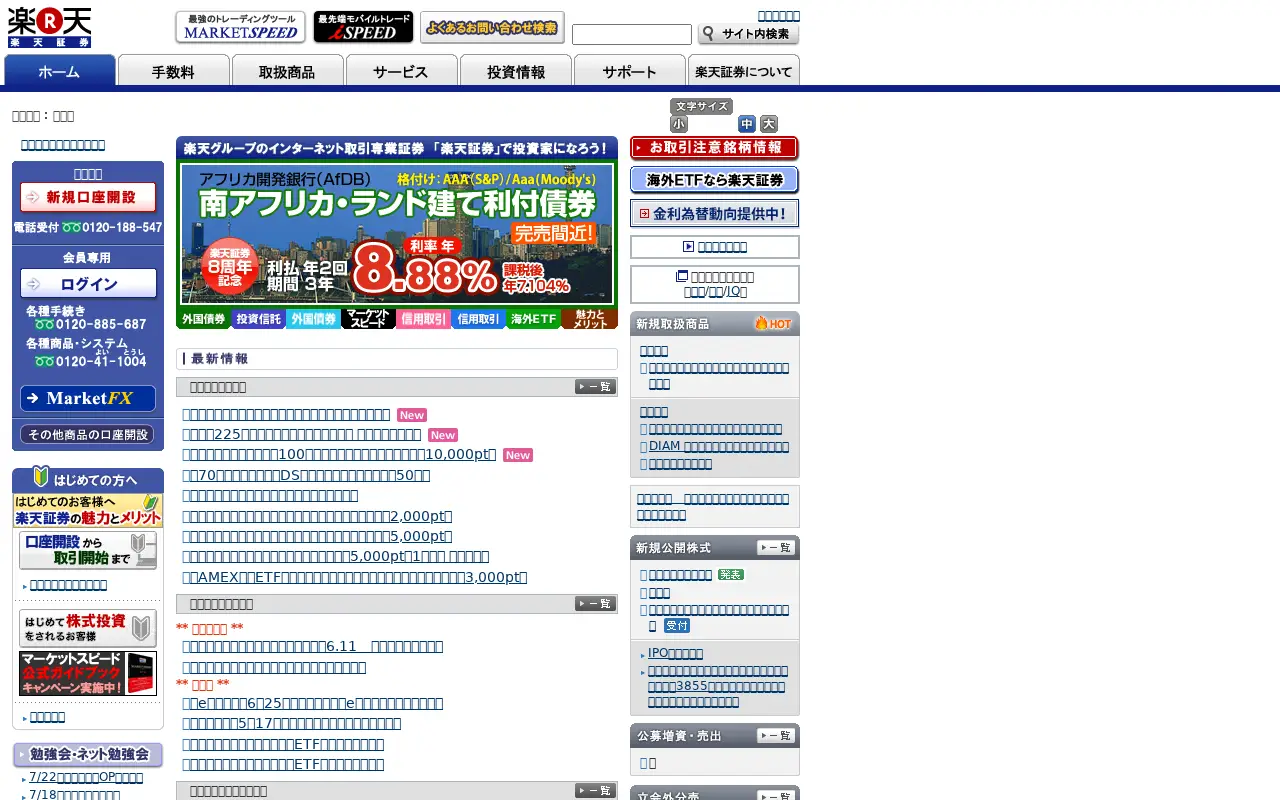Click the 新規口座開設 button
The height and width of the screenshot is (800, 1280).
click(x=88, y=197)
